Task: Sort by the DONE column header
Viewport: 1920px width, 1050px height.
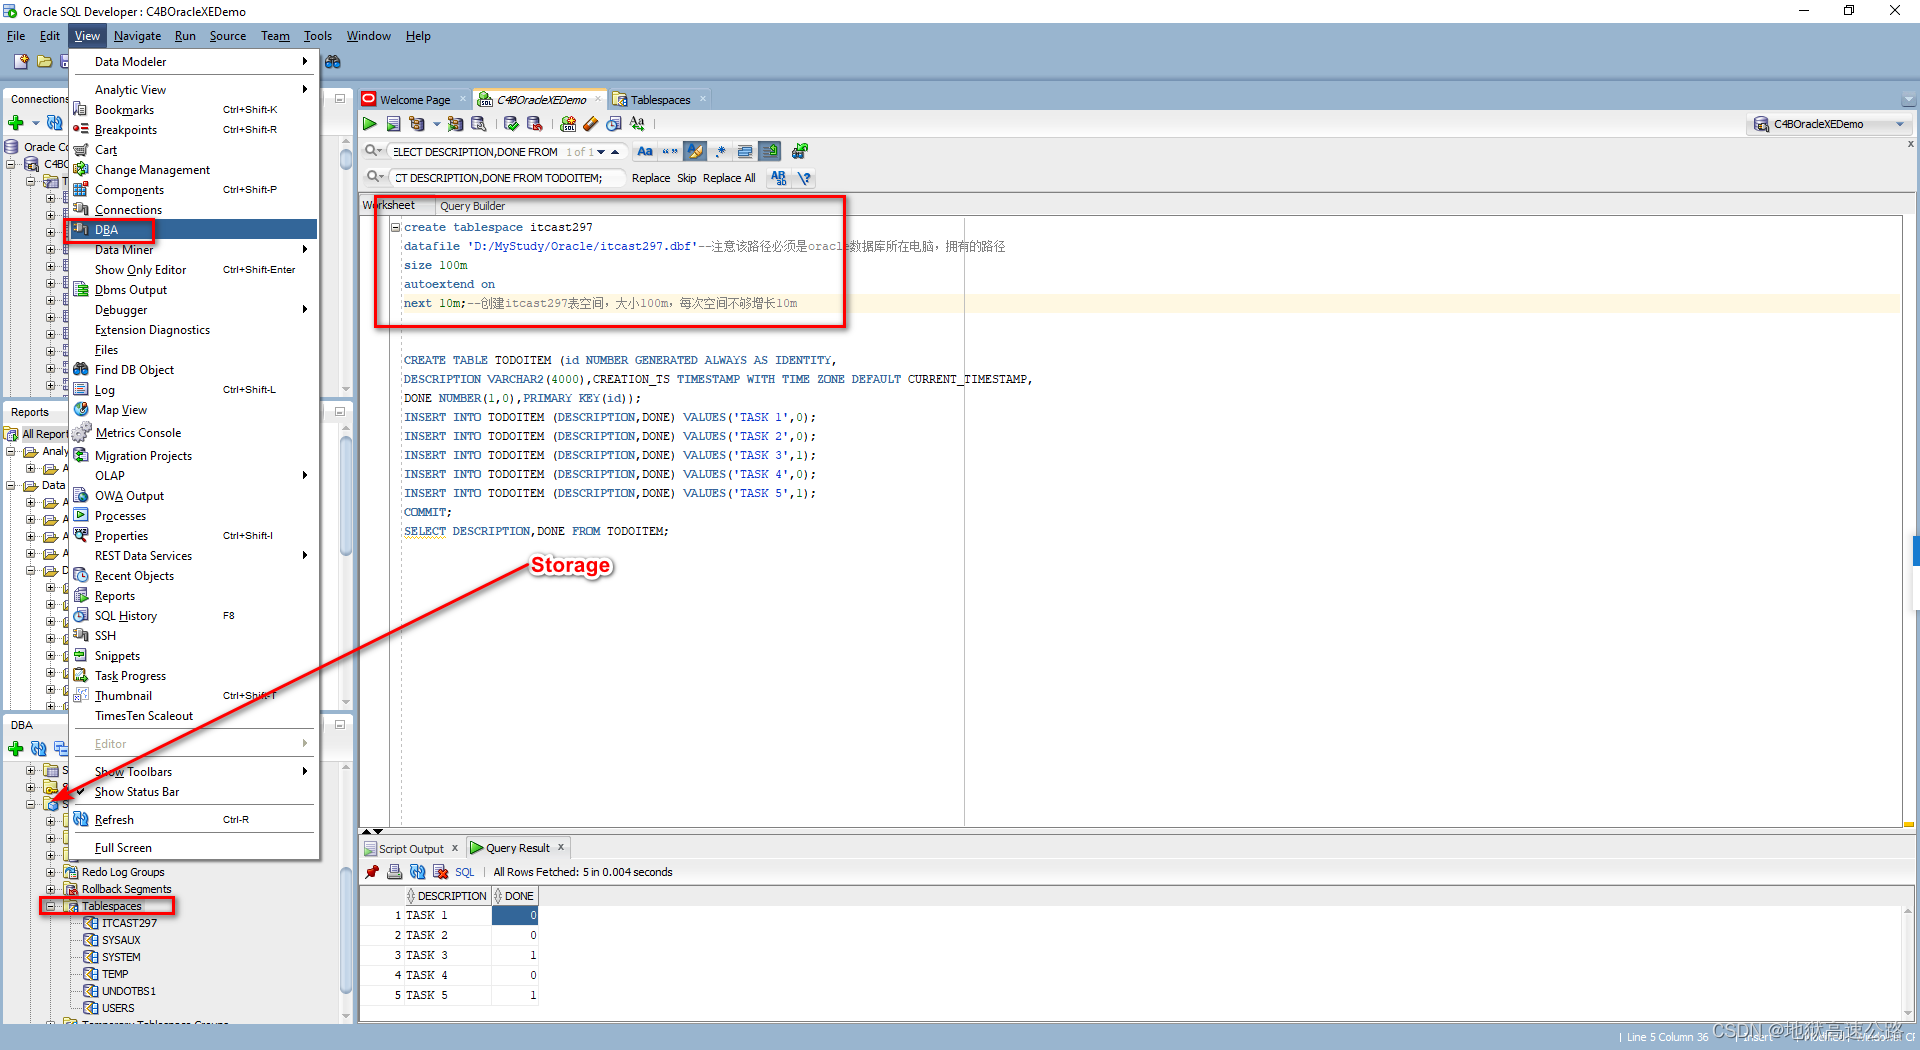Action: [x=515, y=896]
